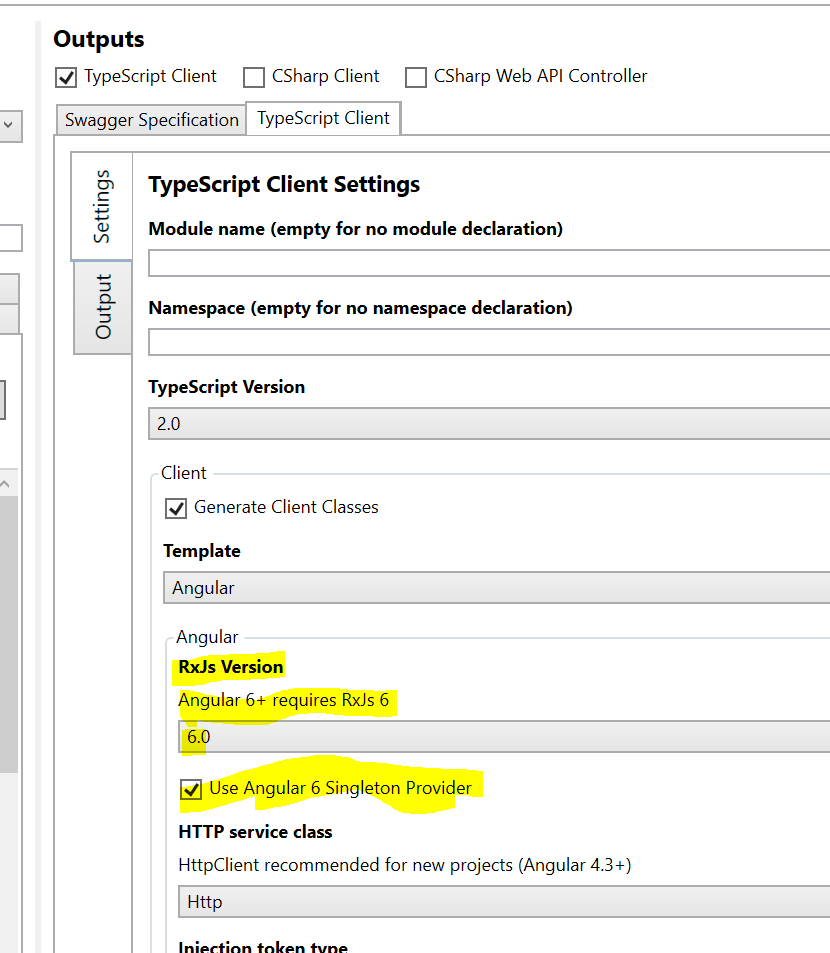This screenshot has width=830, height=953.
Task: Open the Template dropdown showing Angular
Action: pyautogui.click(x=490, y=588)
